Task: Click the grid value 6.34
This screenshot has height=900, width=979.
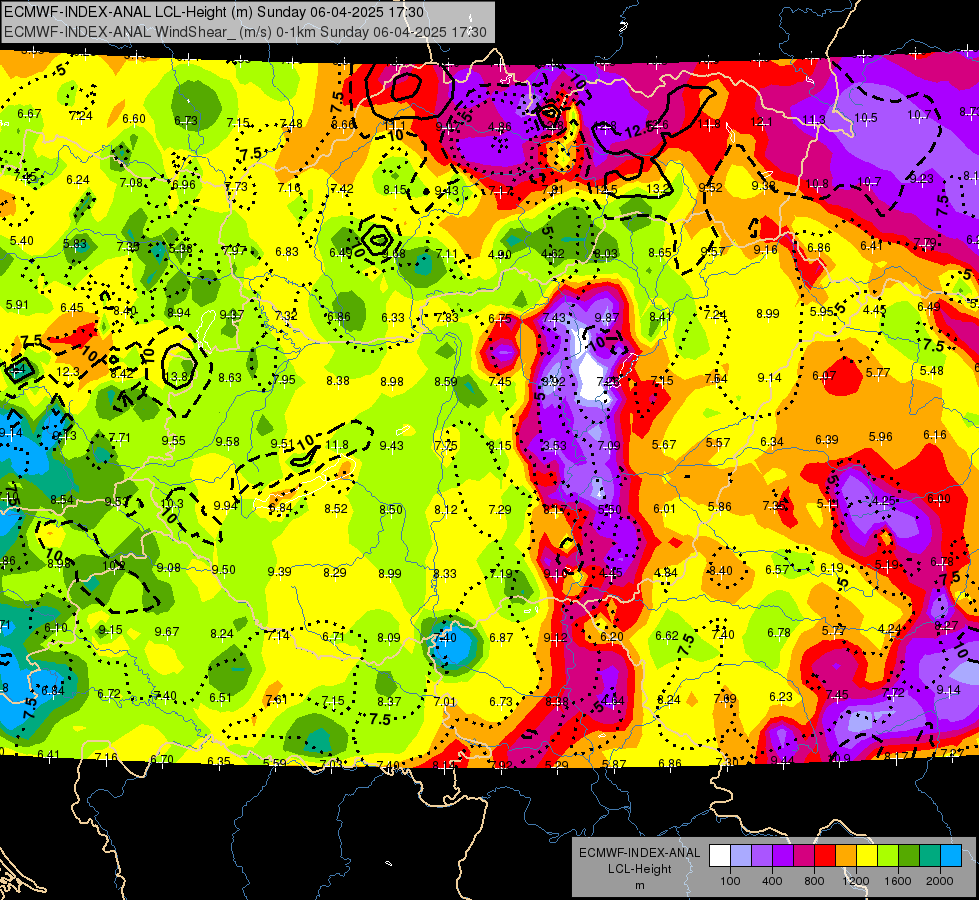Action: 772,442
